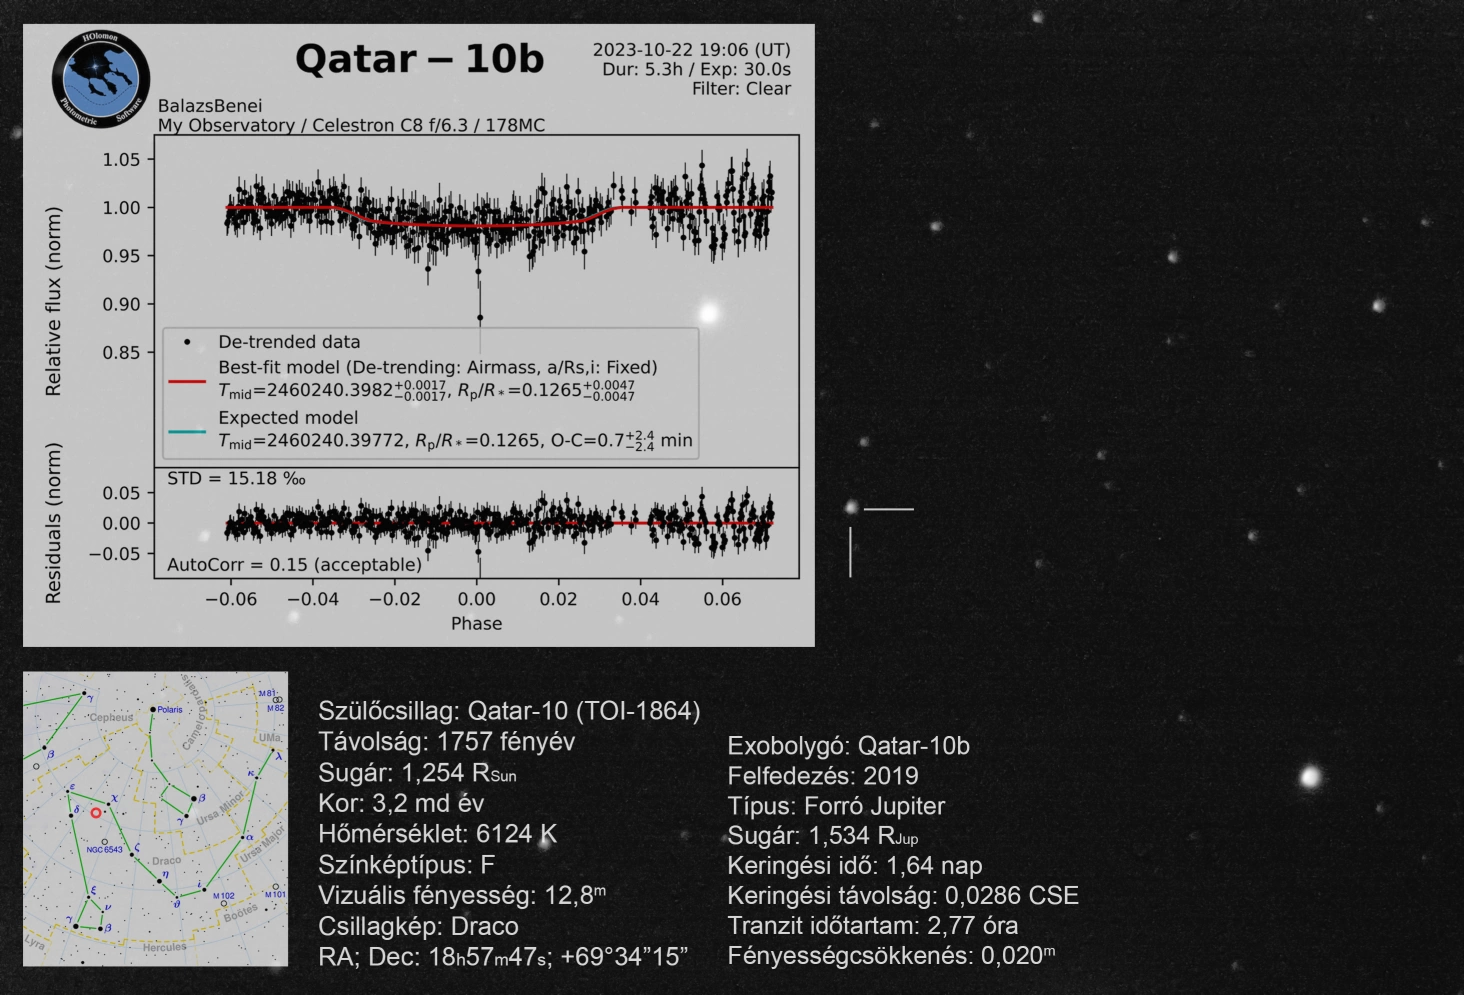Click the Relative flux (norm) axis label
This screenshot has width=1464, height=995.
(53, 301)
